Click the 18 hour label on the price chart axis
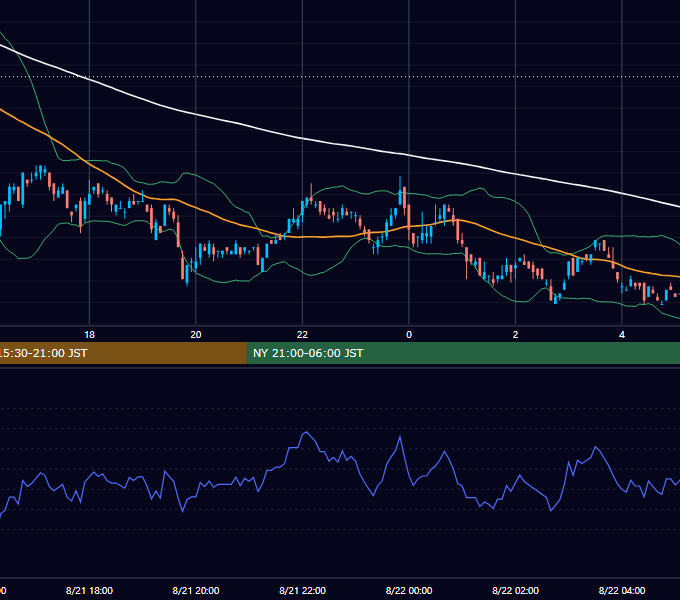The width and height of the screenshot is (680, 600). click(89, 335)
